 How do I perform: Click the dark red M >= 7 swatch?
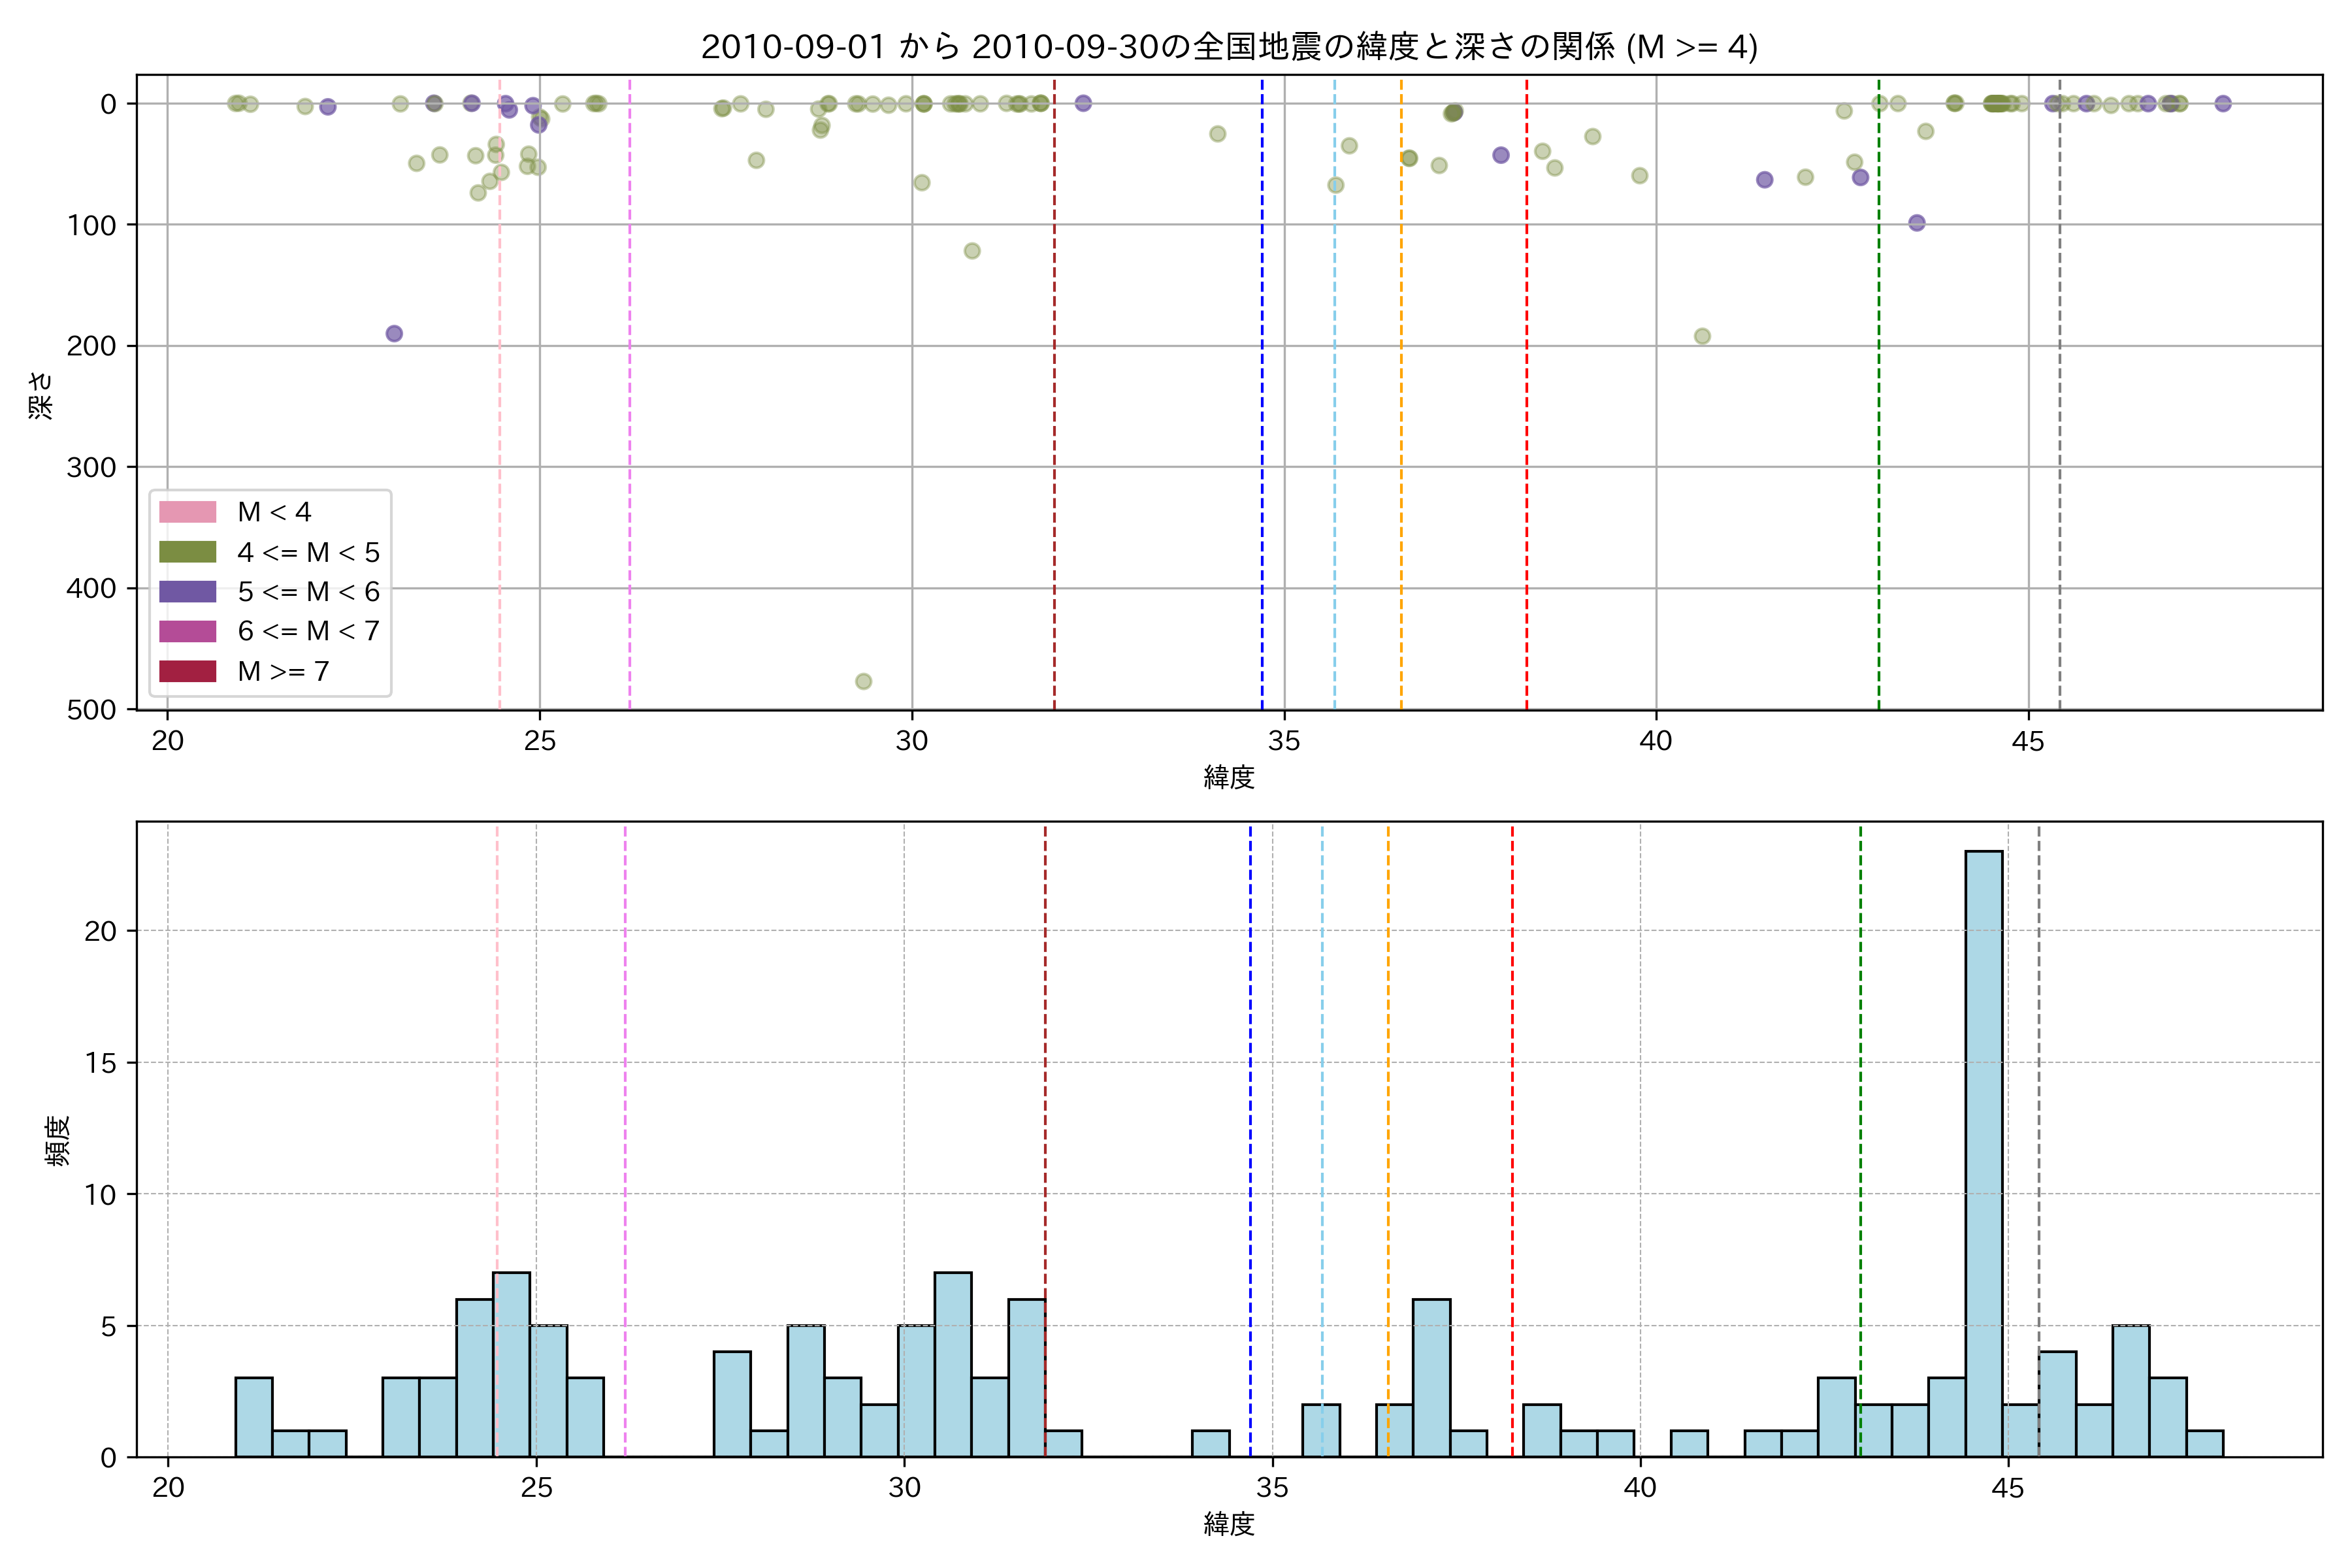pos(187,671)
